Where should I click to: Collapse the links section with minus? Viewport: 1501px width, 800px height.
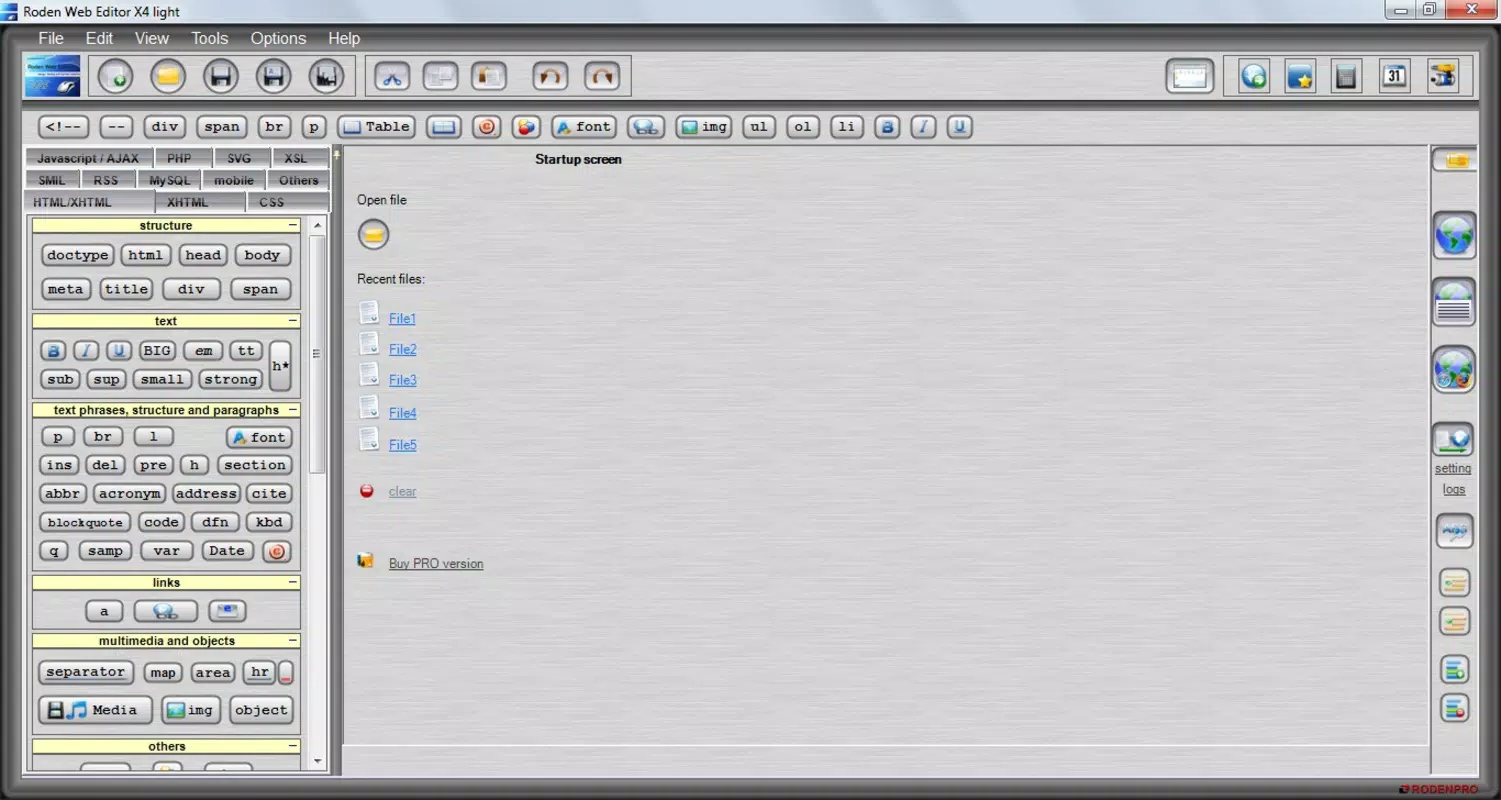[292, 582]
